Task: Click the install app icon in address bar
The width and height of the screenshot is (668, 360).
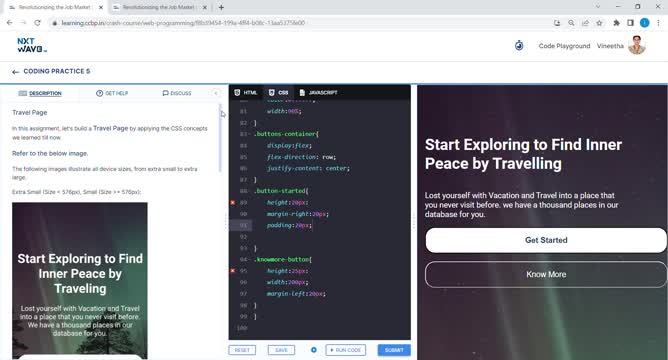Action: click(x=557, y=23)
